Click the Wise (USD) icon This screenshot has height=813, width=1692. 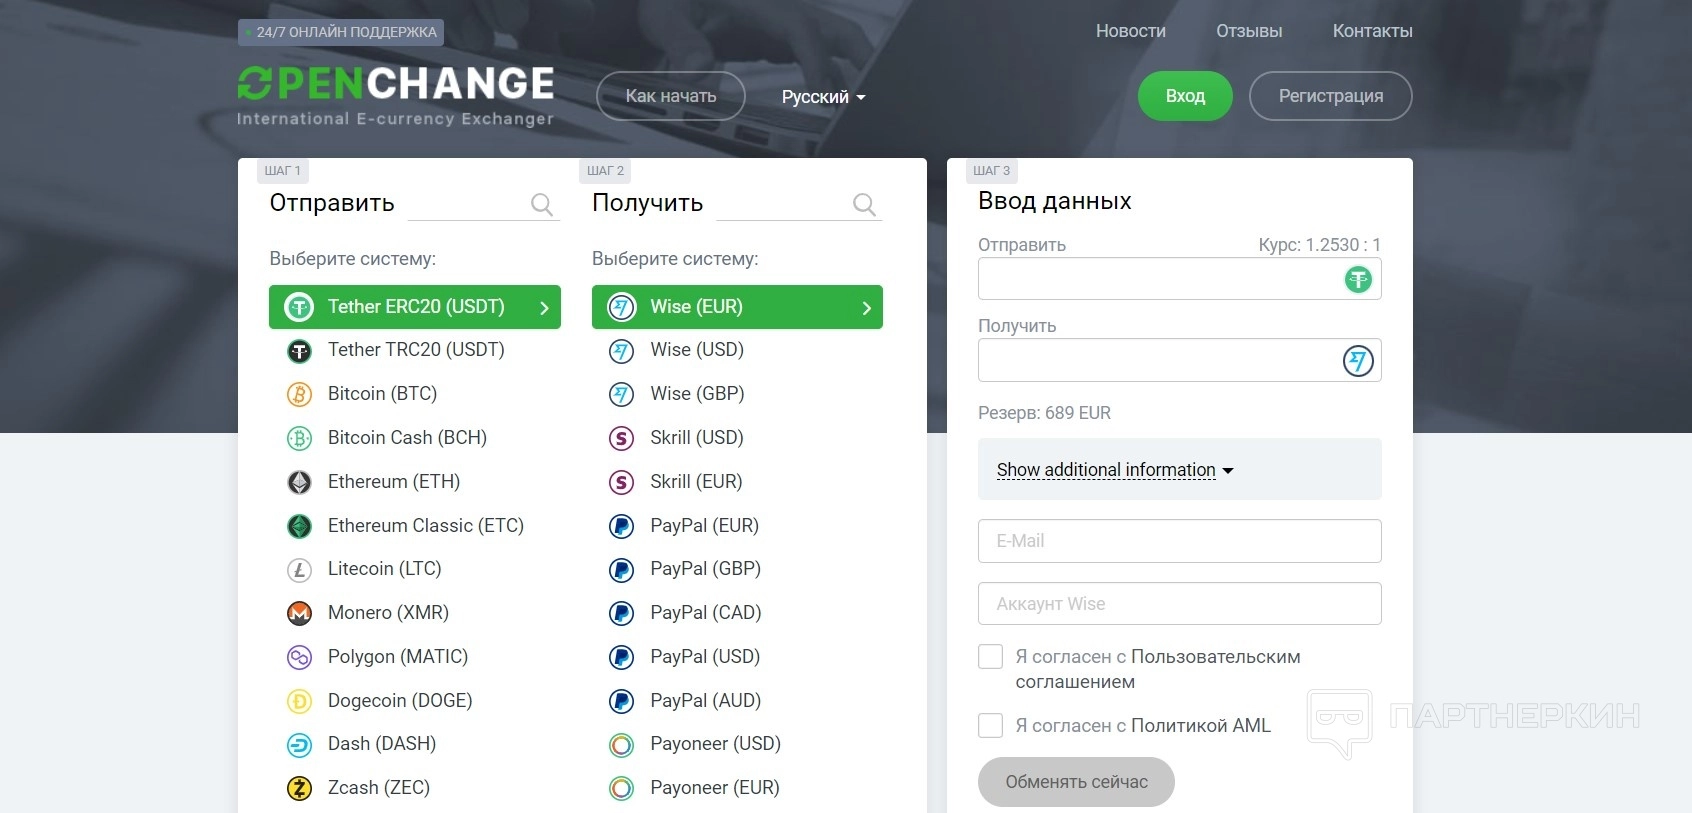pyautogui.click(x=622, y=350)
